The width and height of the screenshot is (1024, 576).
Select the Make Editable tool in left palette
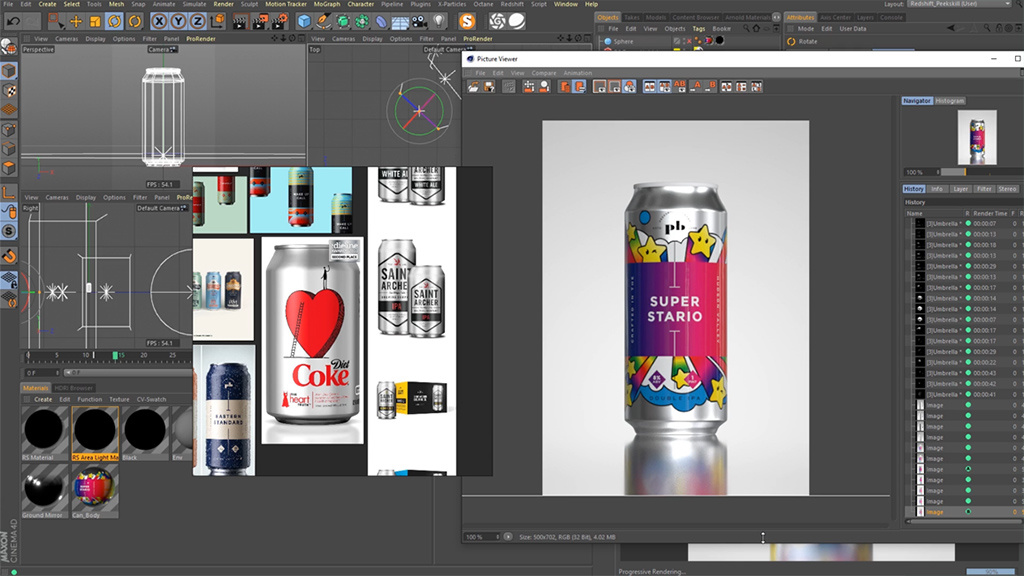point(8,46)
